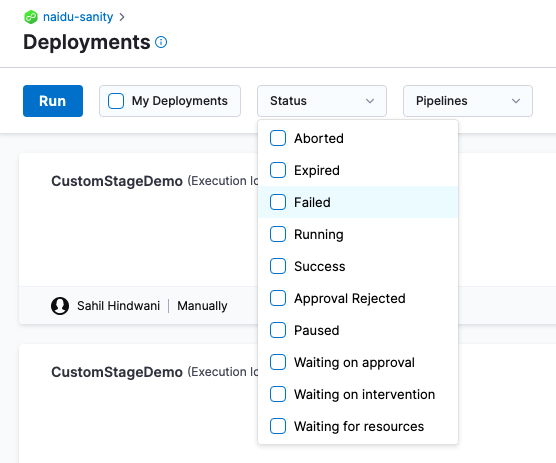Click the info icon next to Deployments

coord(161,42)
